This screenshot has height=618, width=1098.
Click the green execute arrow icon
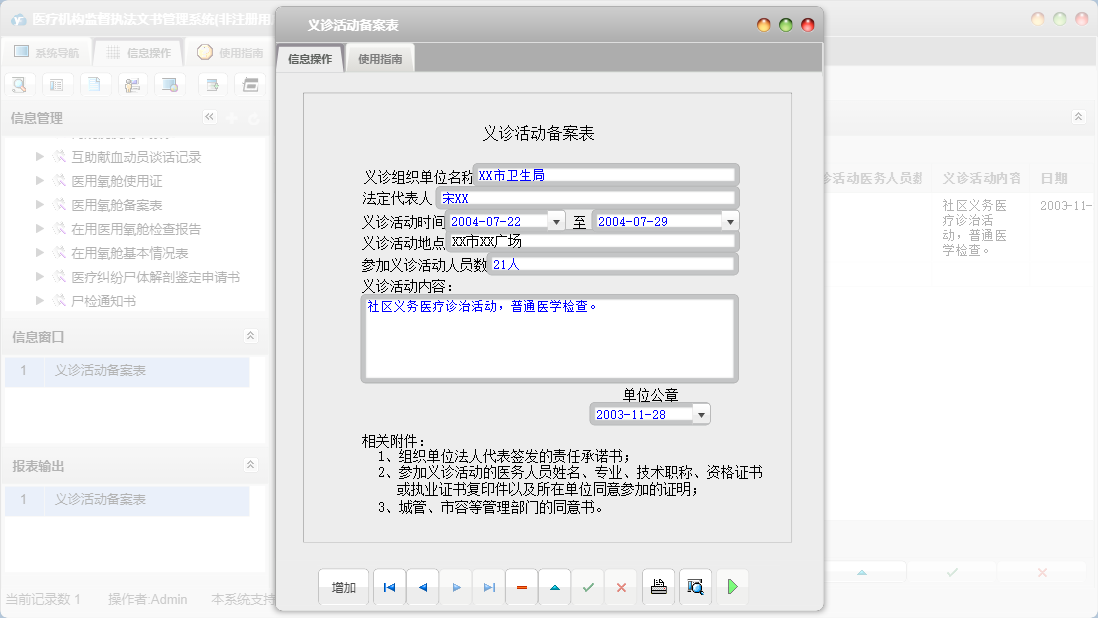[x=731, y=587]
